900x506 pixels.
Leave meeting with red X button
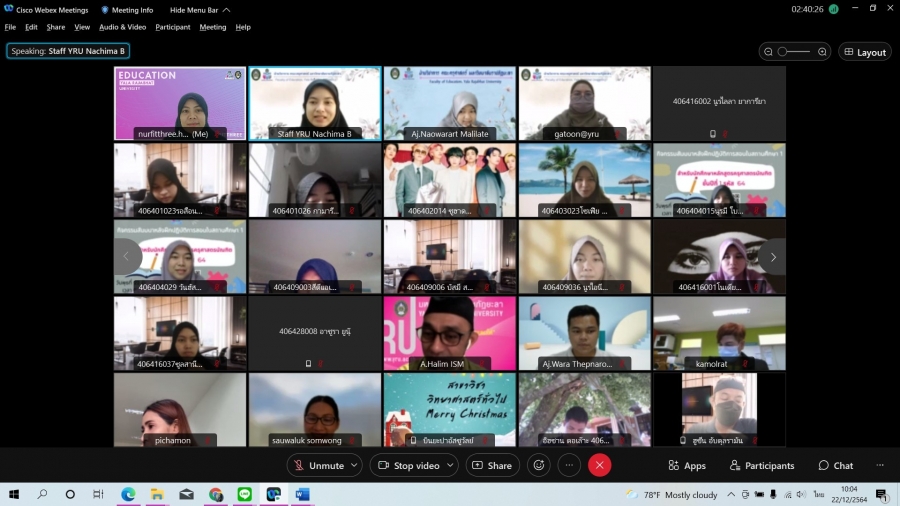[599, 465]
